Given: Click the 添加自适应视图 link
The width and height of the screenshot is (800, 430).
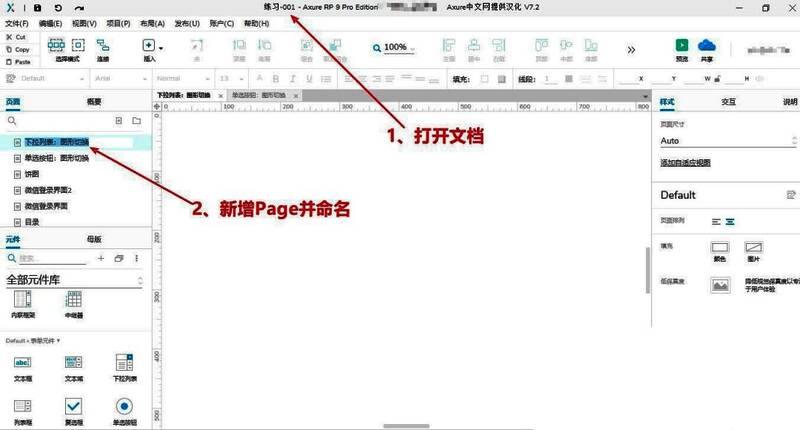Looking at the screenshot, I should [685, 162].
